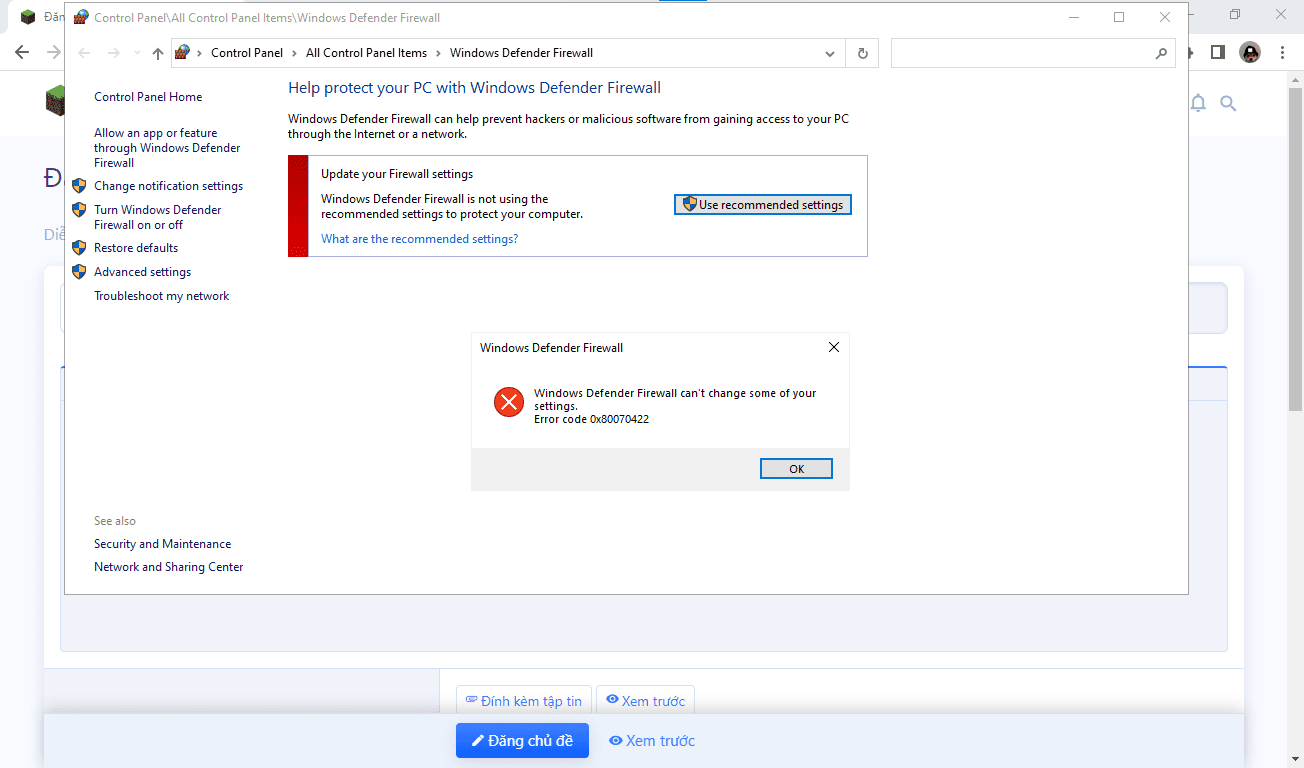
Task: Select All Control Panel Items breadcrumb
Action: [366, 53]
